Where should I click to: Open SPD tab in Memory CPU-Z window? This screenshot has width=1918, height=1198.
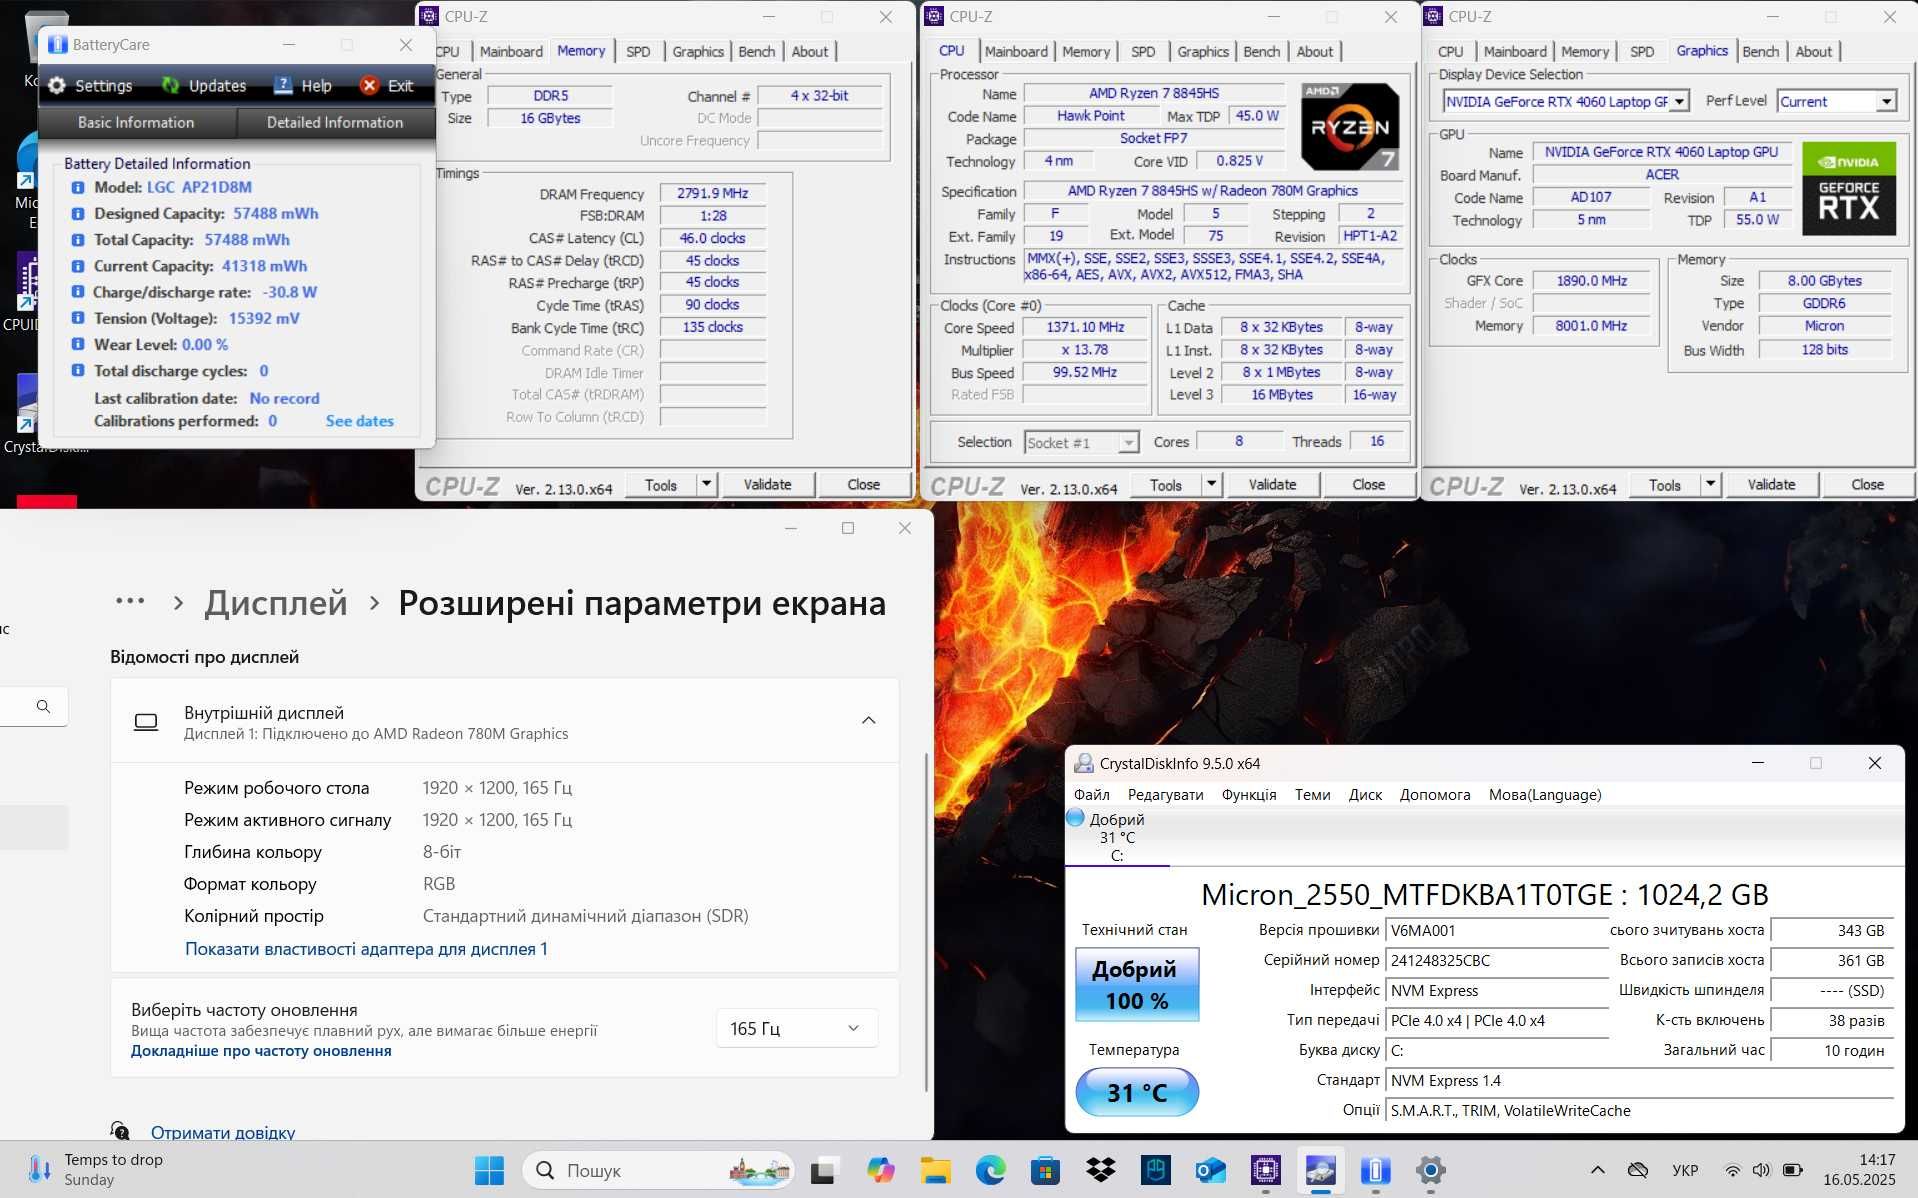(638, 51)
